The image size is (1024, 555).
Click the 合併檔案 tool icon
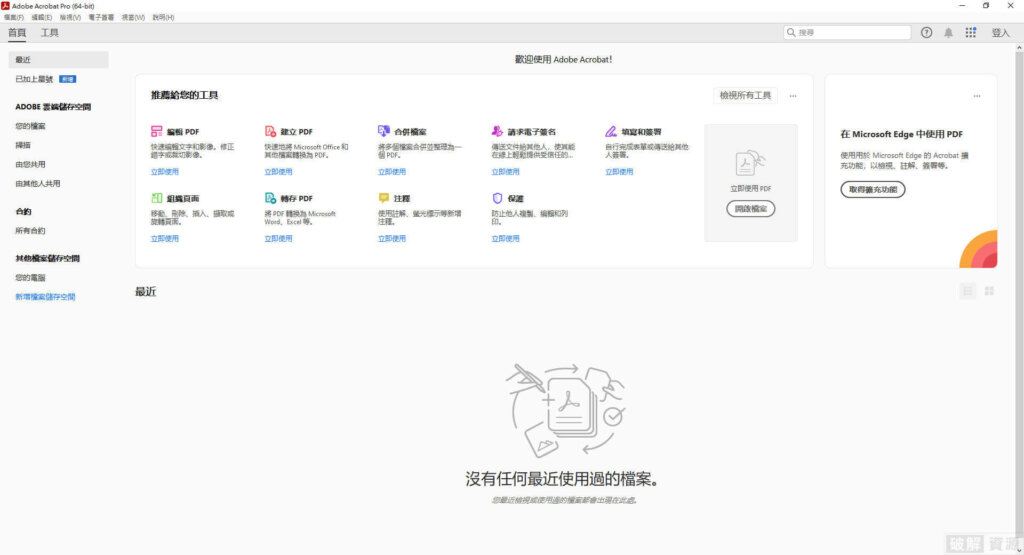pos(383,131)
